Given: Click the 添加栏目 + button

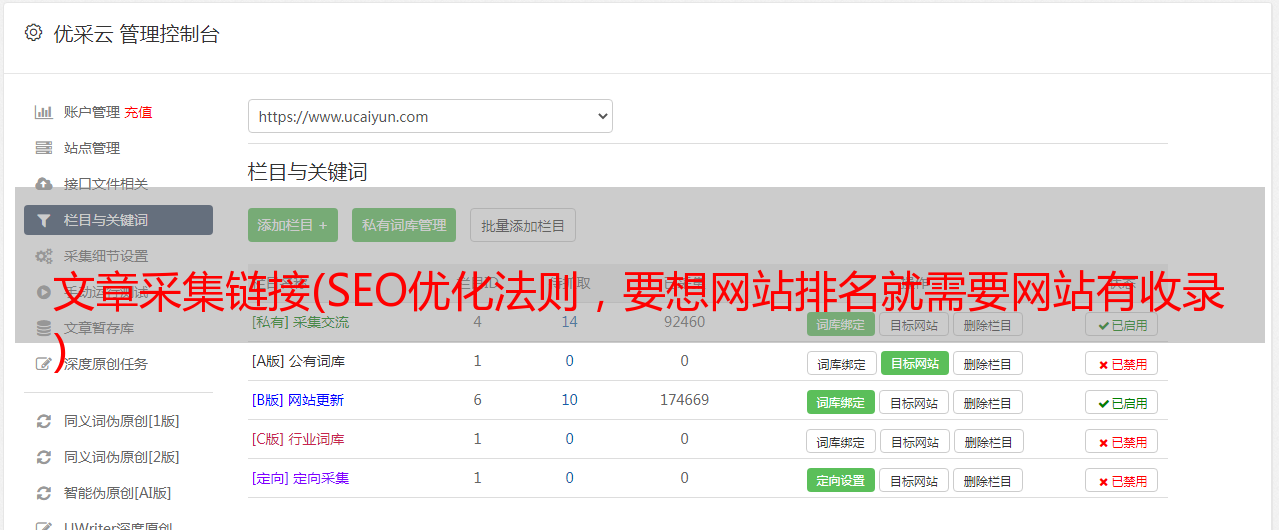Looking at the screenshot, I should [293, 225].
